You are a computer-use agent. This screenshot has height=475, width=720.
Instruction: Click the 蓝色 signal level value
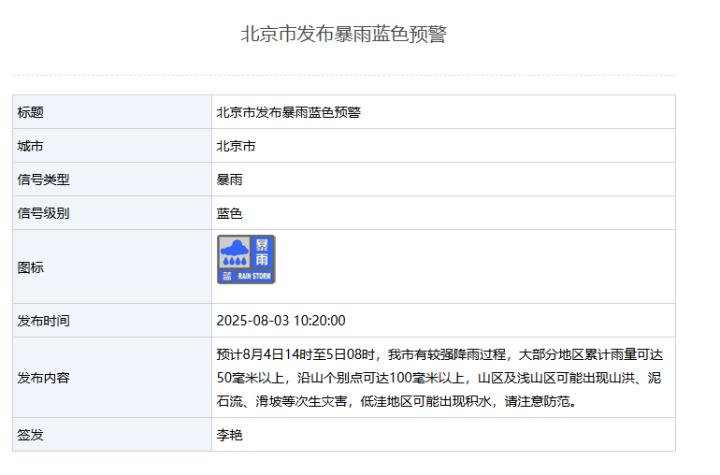pyautogui.click(x=230, y=214)
